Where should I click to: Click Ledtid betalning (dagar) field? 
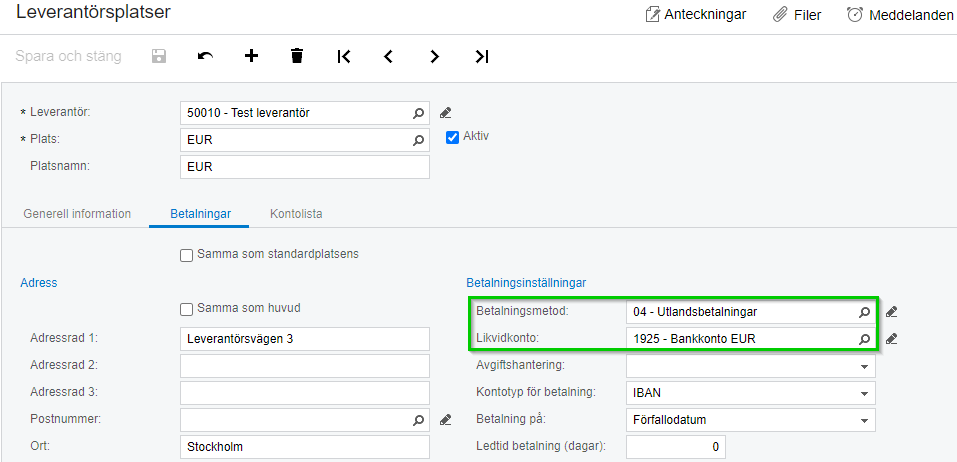pyautogui.click(x=676, y=447)
